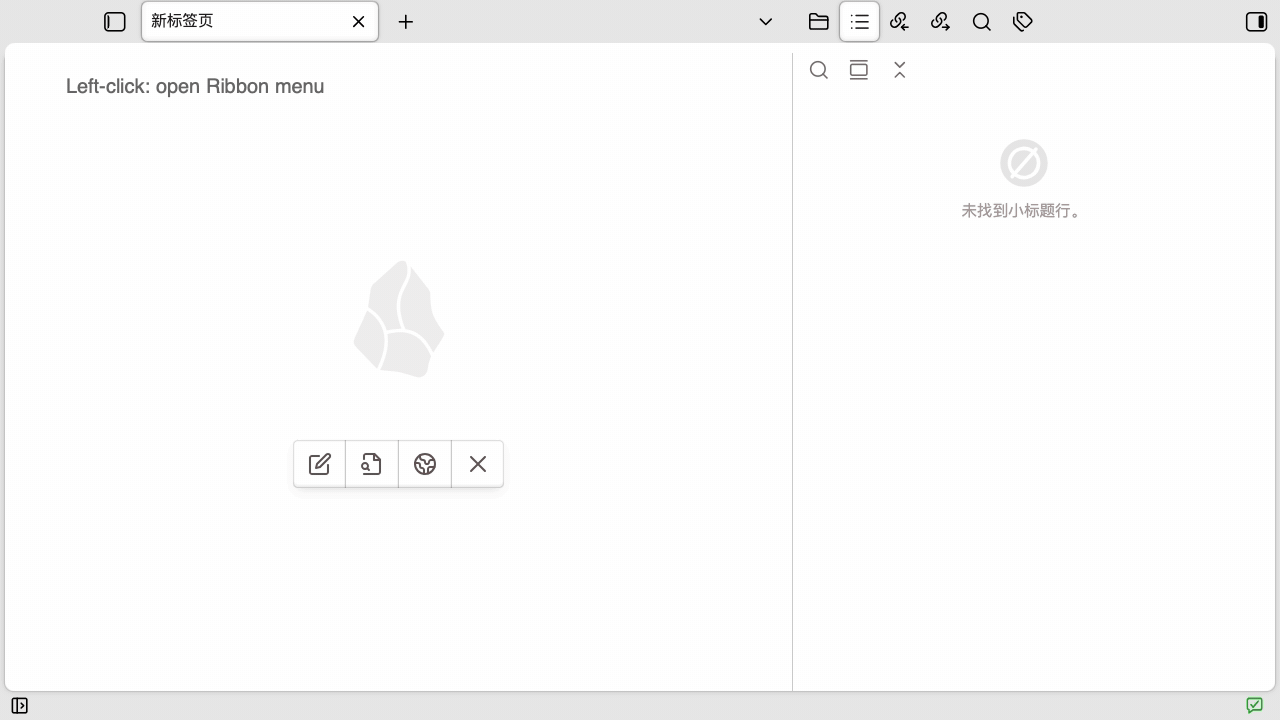Open the backlinks panel icon
The width and height of the screenshot is (1280, 720).
tap(900, 21)
